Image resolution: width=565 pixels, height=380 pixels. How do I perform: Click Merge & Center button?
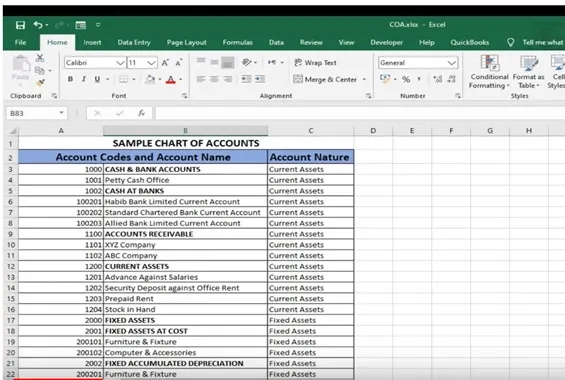[x=325, y=79]
